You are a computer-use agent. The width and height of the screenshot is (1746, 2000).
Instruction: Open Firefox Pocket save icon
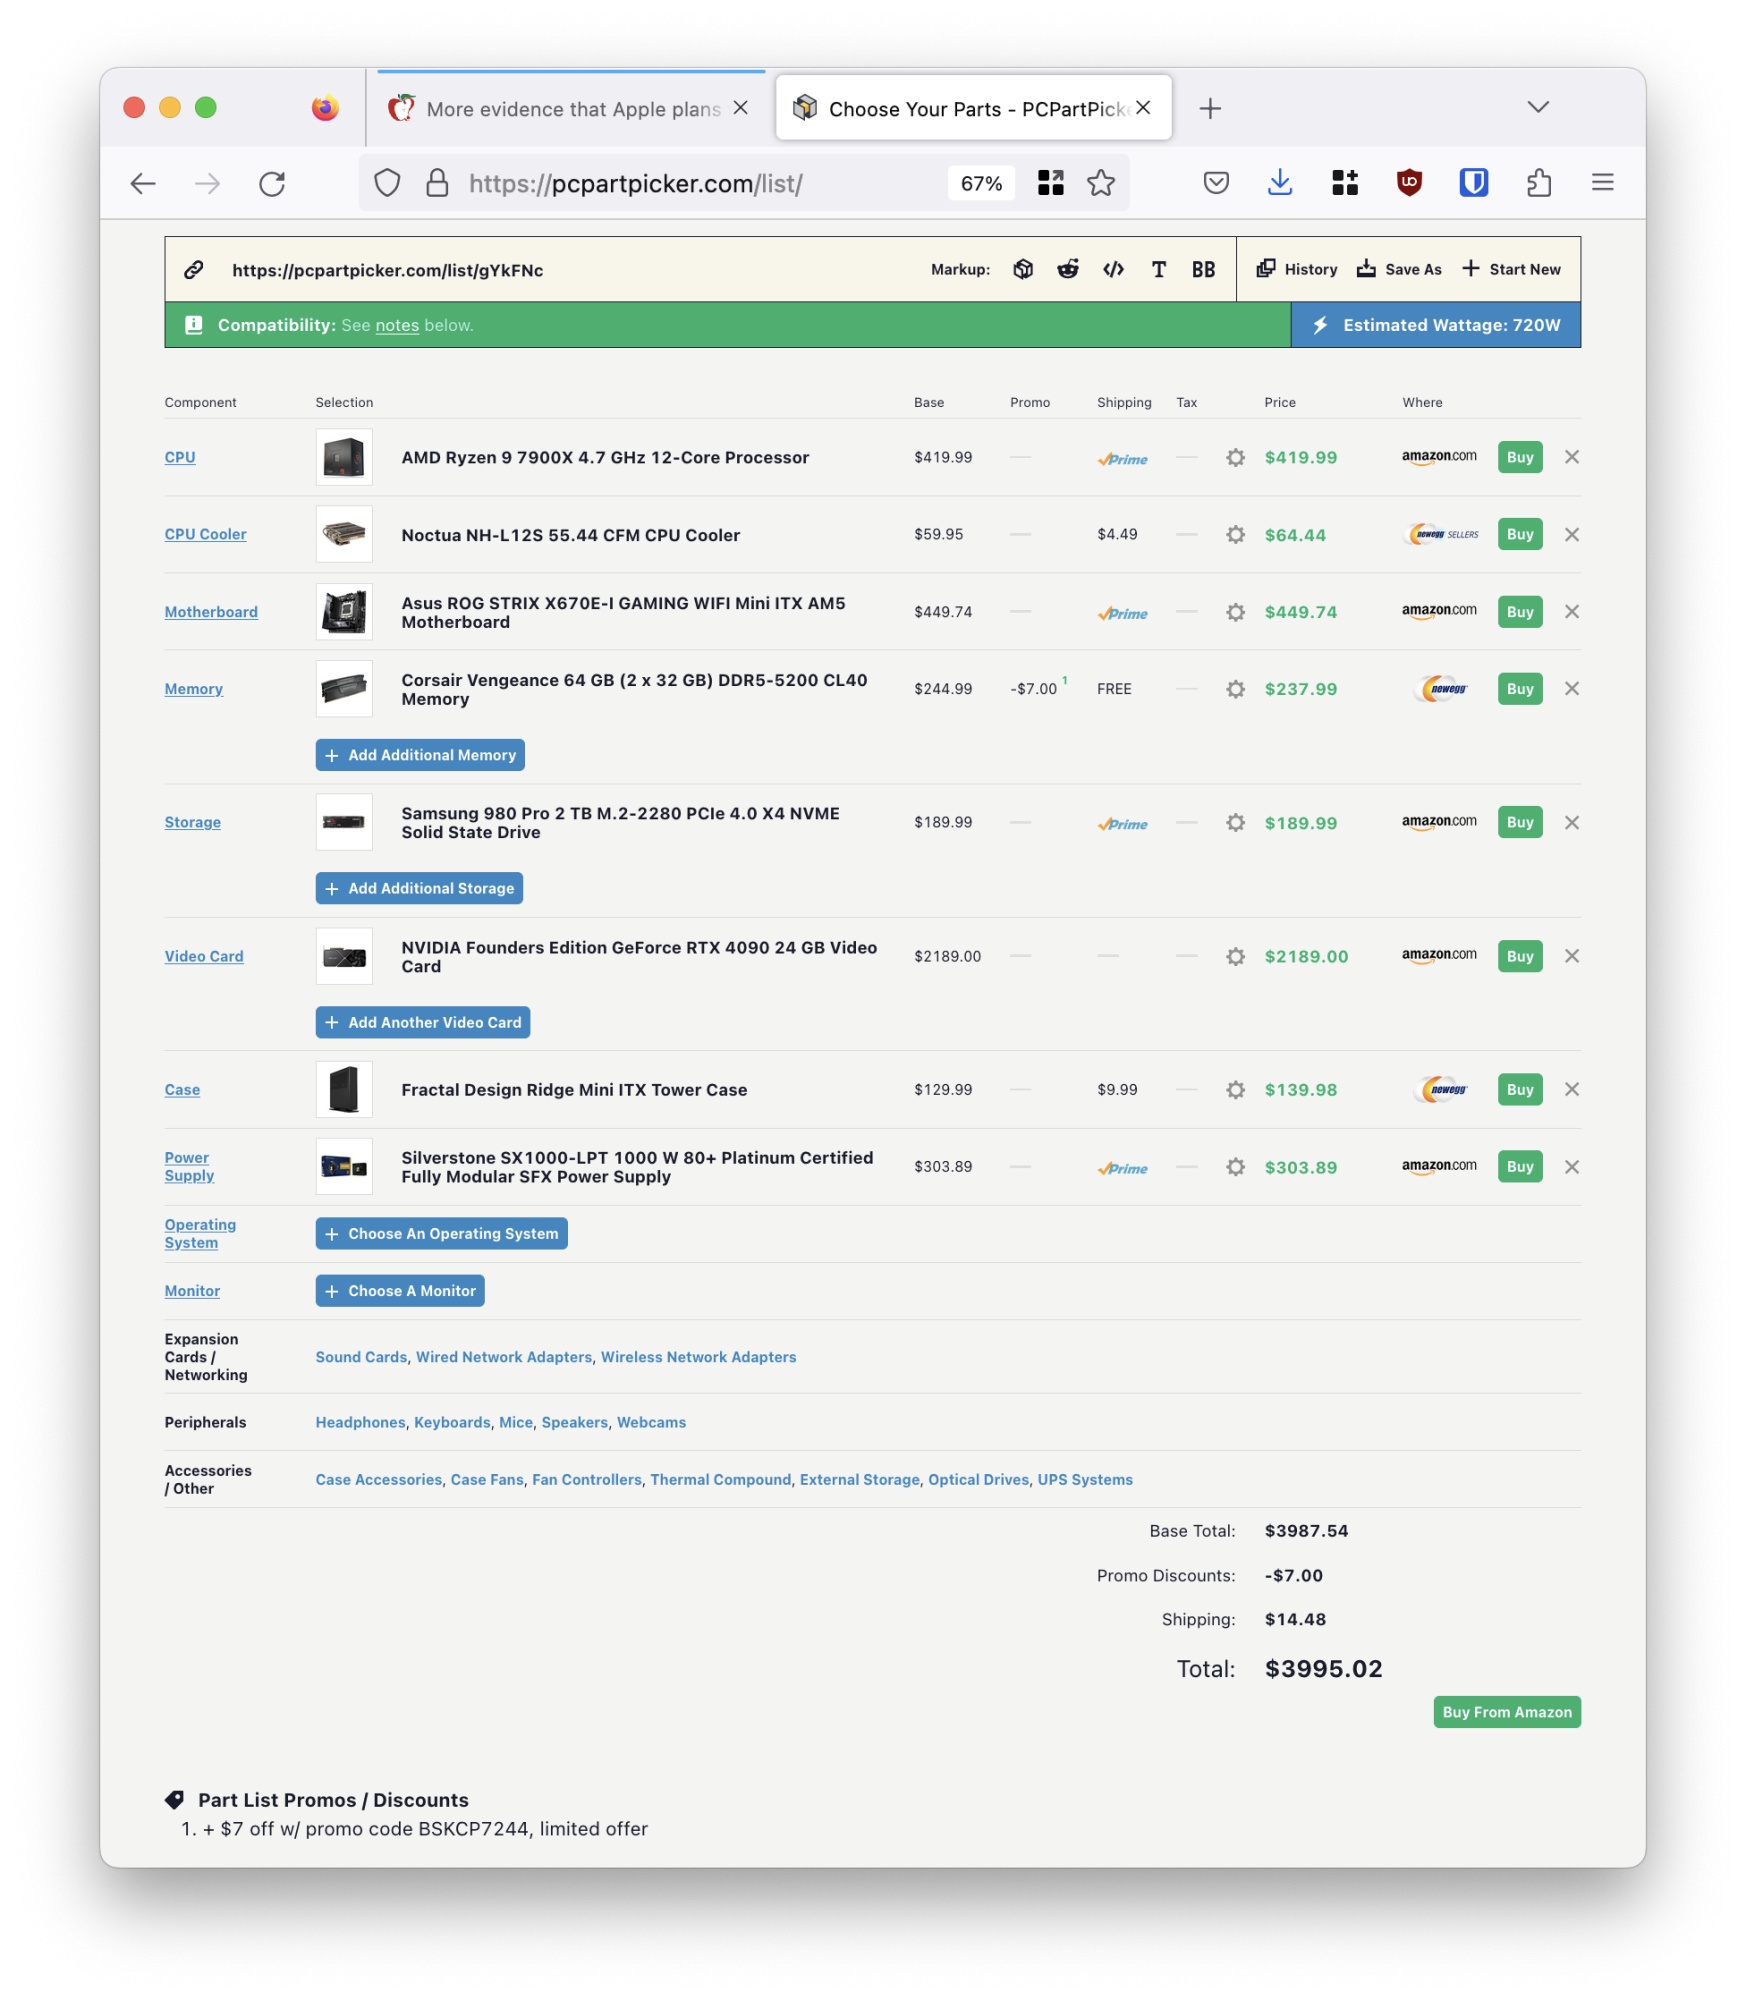pos(1215,183)
